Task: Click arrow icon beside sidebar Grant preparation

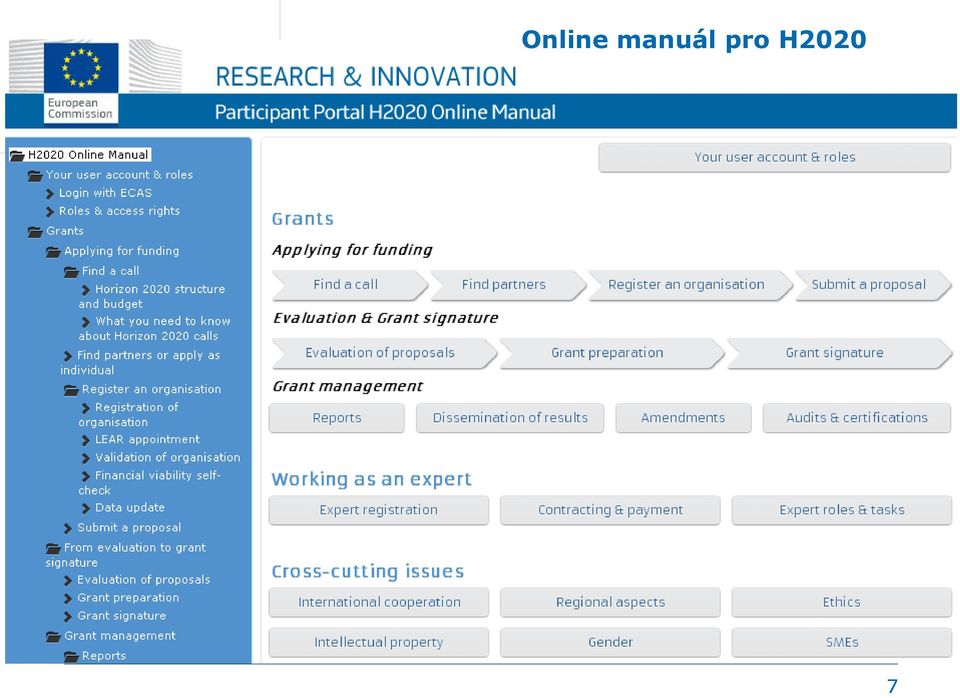Action: tap(68, 598)
